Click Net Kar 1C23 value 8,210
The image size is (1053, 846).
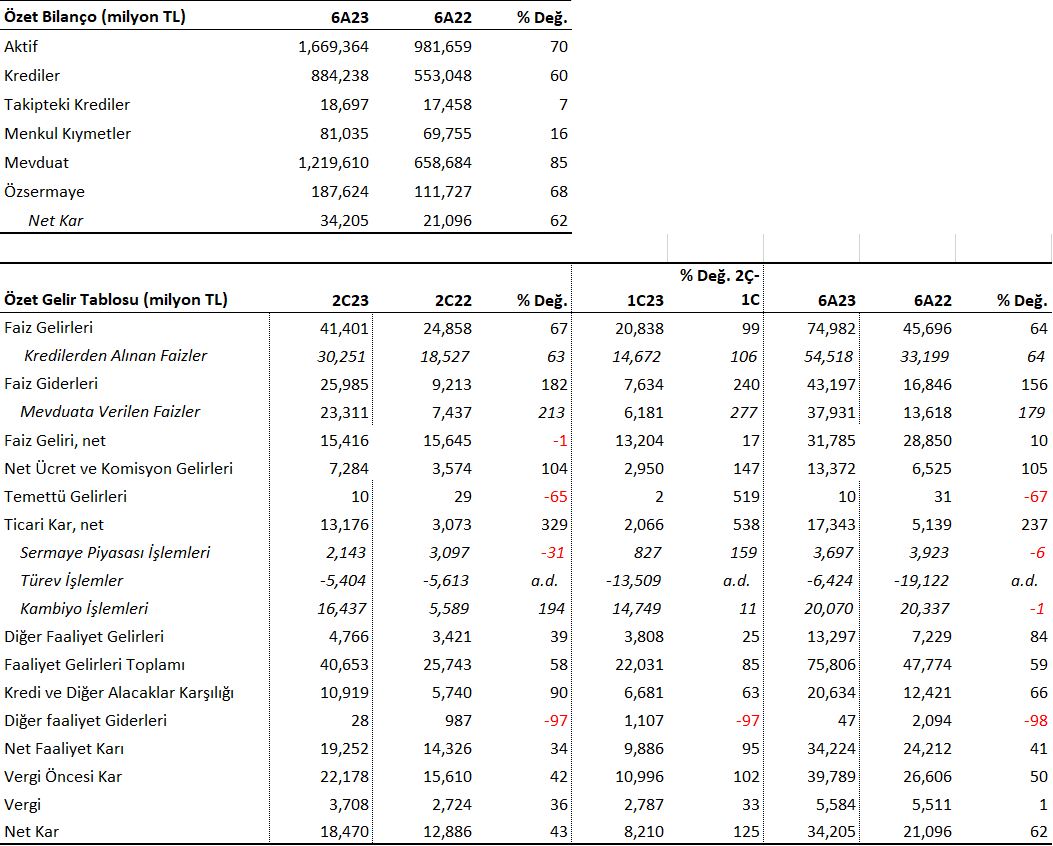643,832
